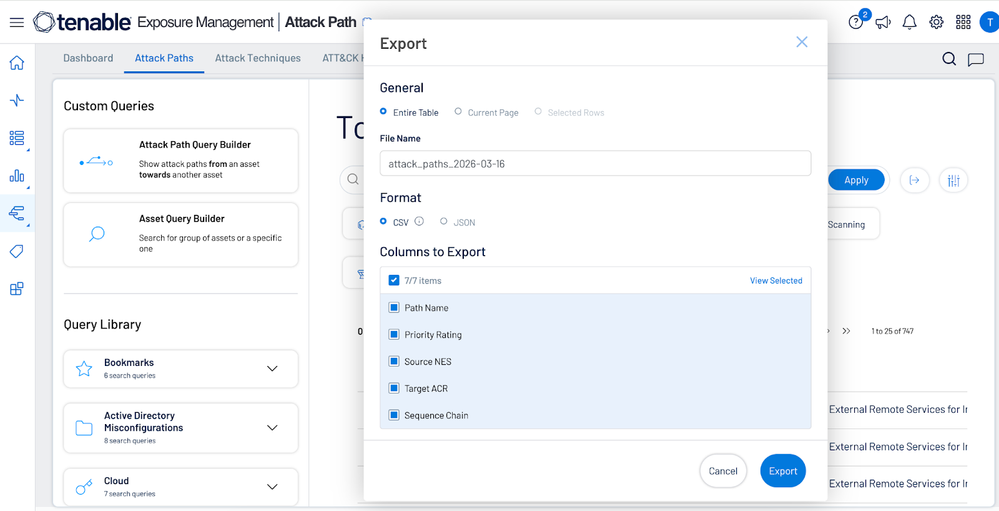Open the attack path sidebar icon

point(17,213)
